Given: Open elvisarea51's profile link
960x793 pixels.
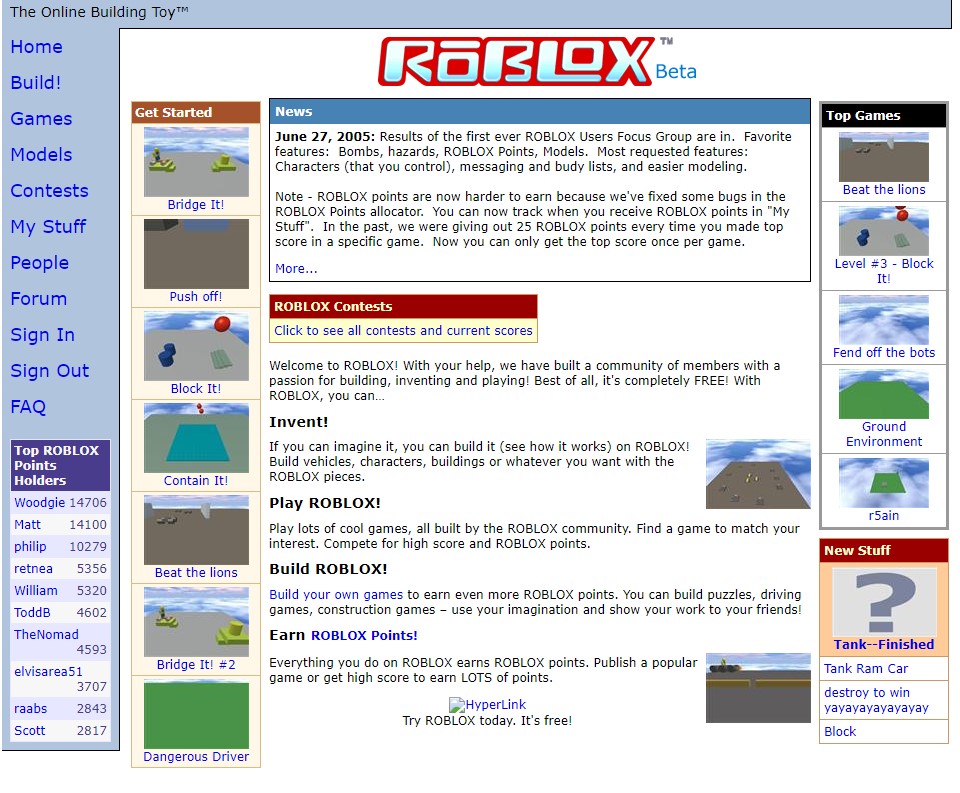Looking at the screenshot, I should (48, 672).
